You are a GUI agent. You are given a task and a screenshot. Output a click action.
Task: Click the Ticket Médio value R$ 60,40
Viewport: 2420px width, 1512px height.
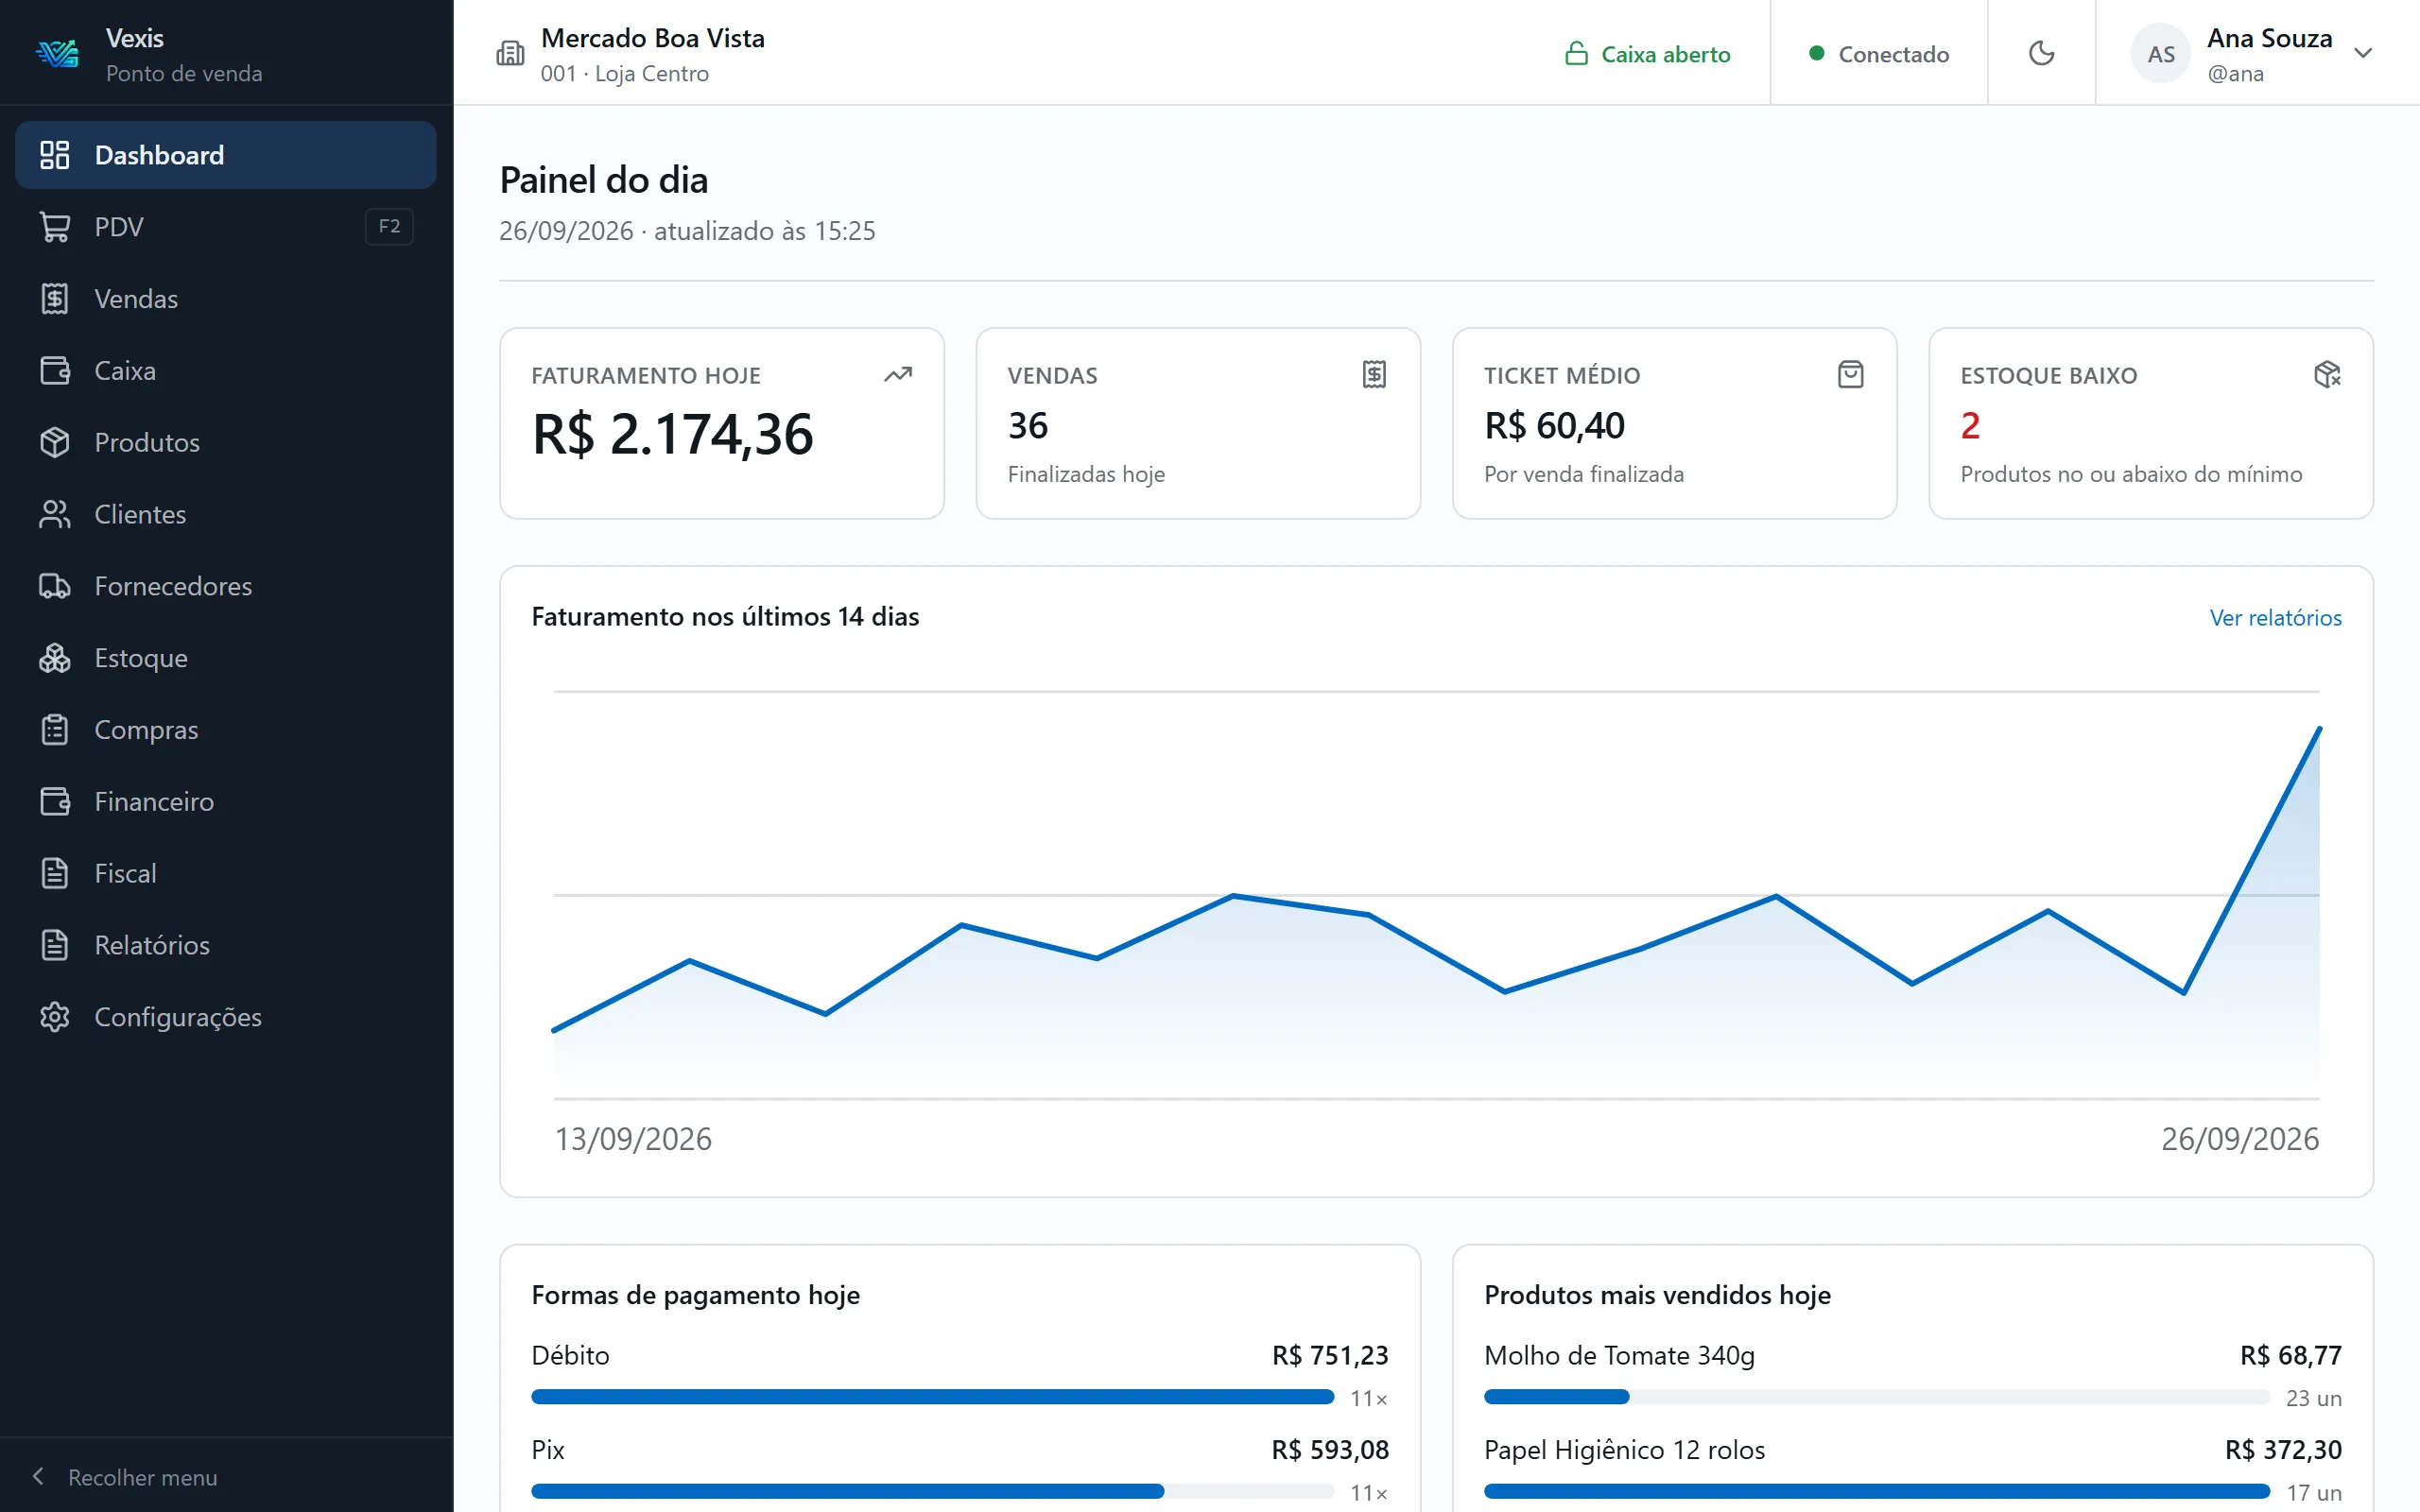[x=1554, y=426]
